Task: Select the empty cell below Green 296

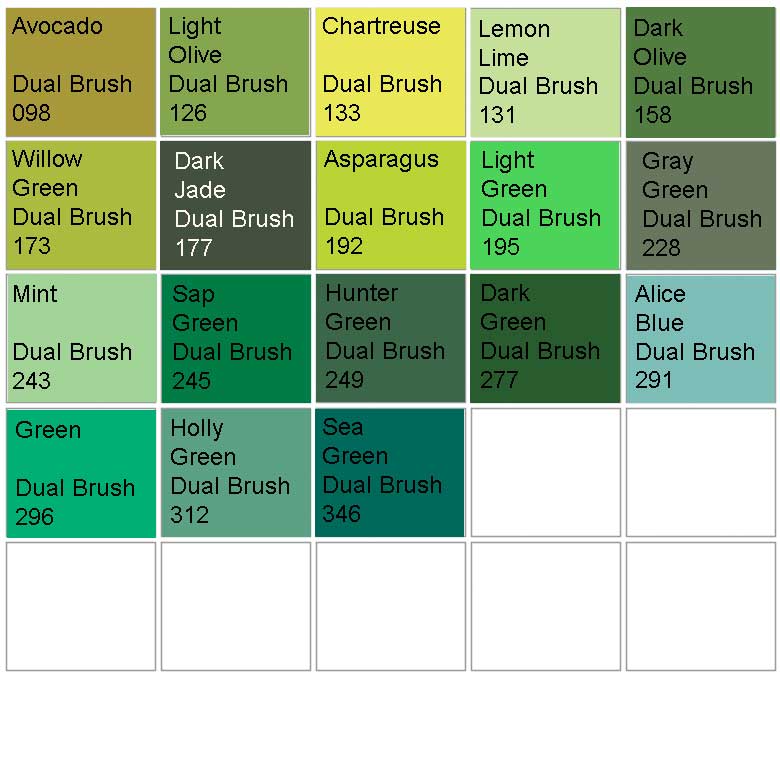Action: pyautogui.click(x=81, y=606)
